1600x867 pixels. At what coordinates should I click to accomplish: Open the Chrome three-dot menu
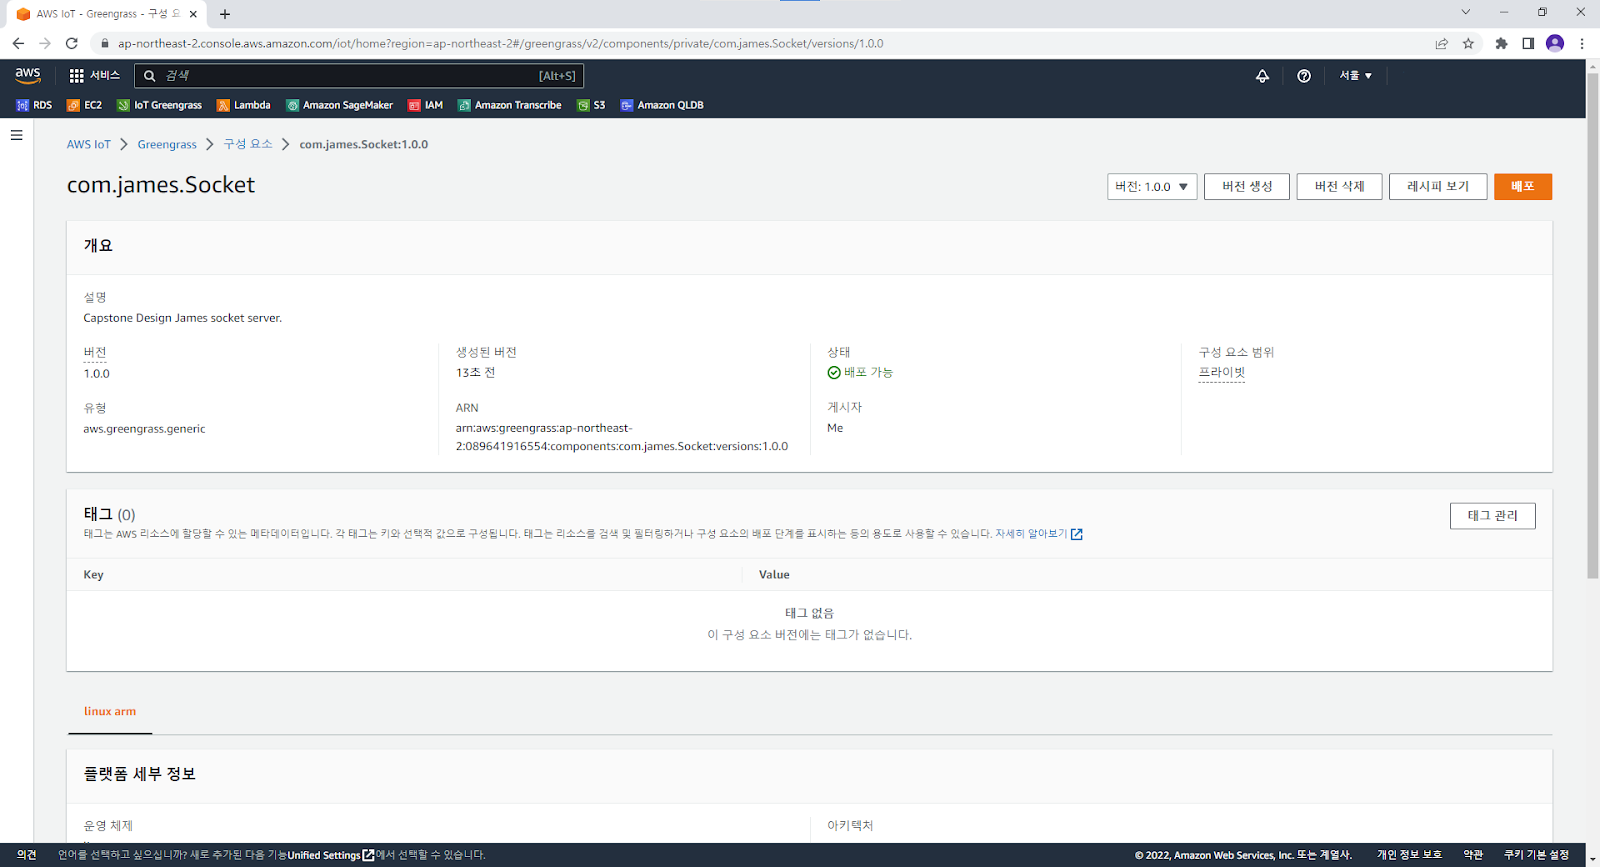coord(1582,43)
